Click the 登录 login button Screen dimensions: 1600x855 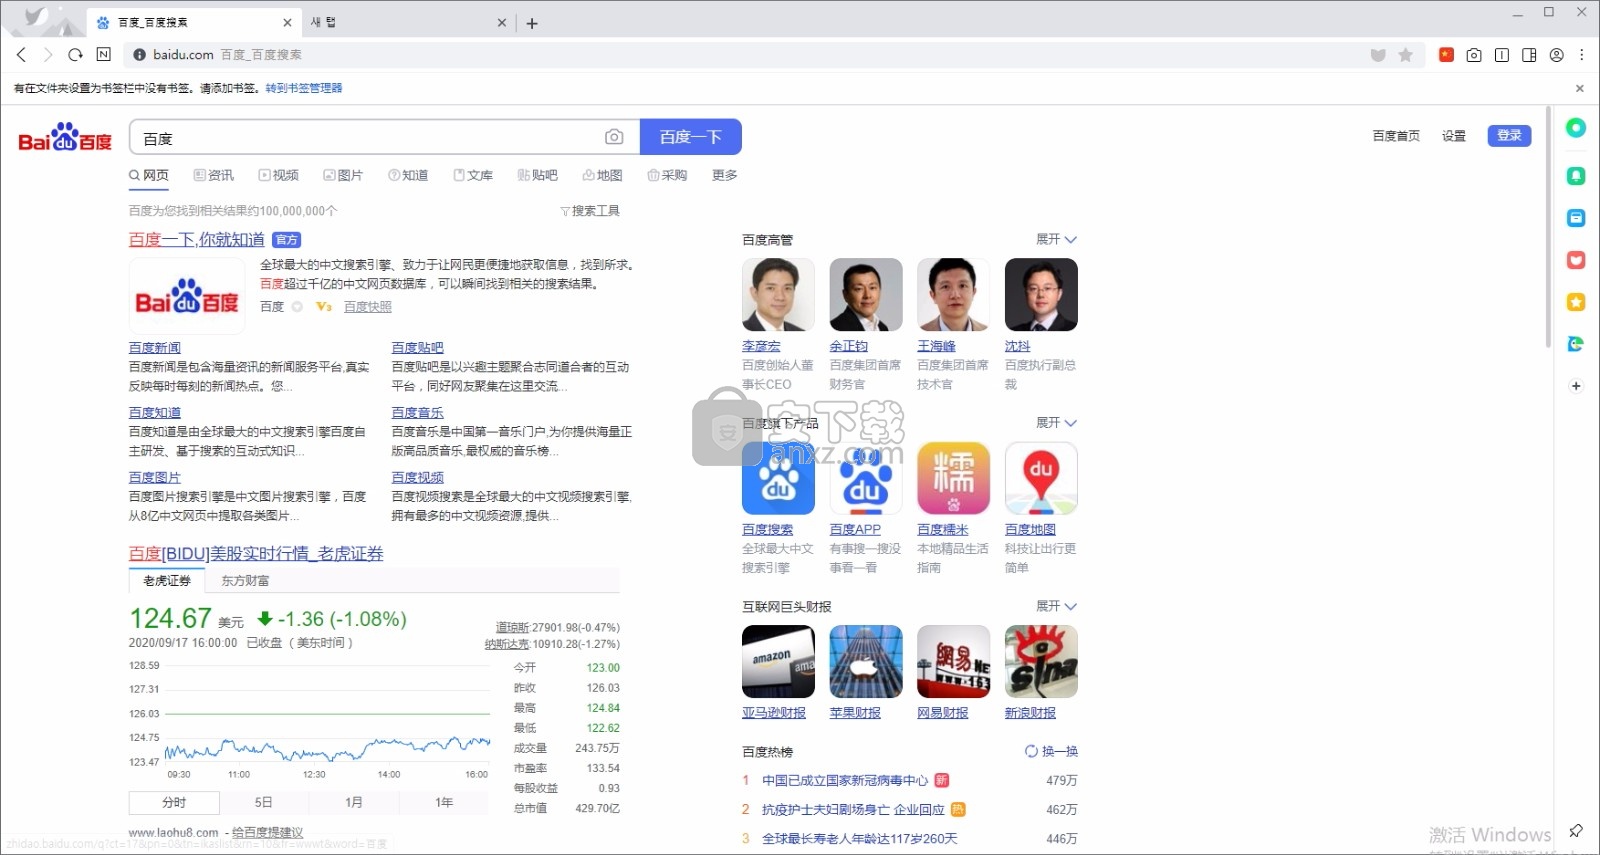click(1510, 135)
